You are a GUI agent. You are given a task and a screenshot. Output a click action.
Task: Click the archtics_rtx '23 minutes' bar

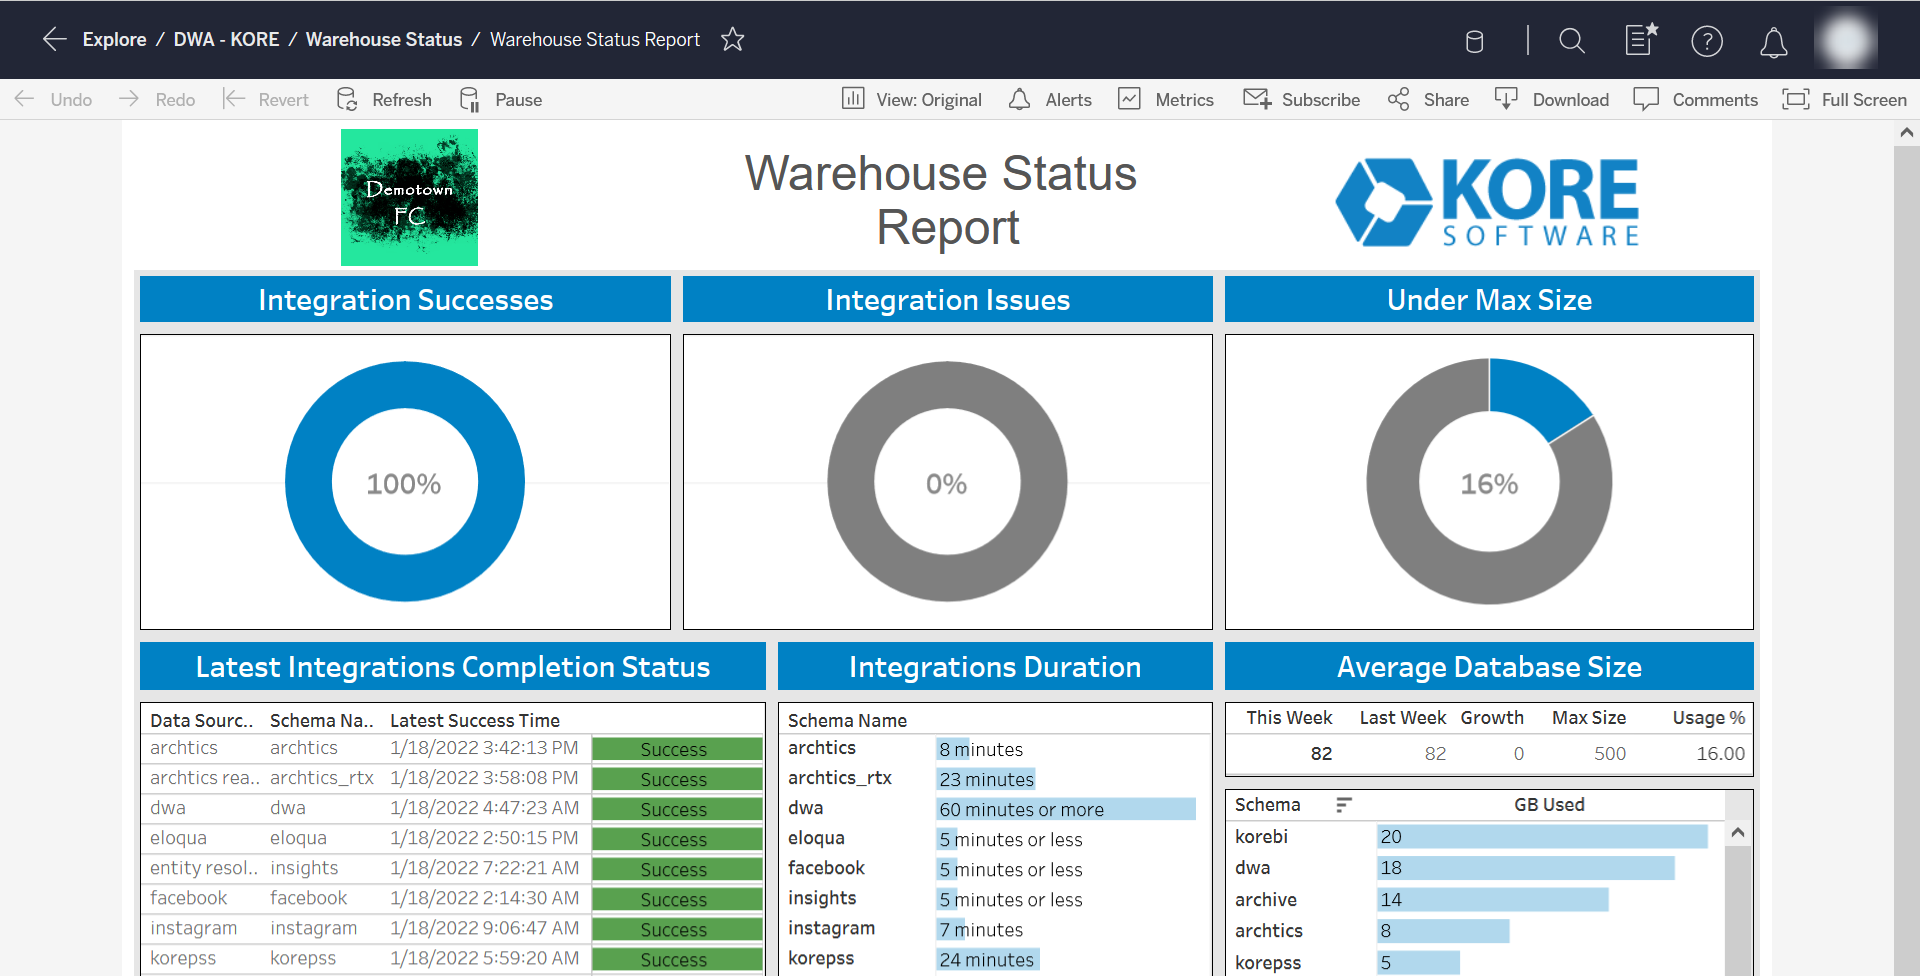[x=986, y=779]
